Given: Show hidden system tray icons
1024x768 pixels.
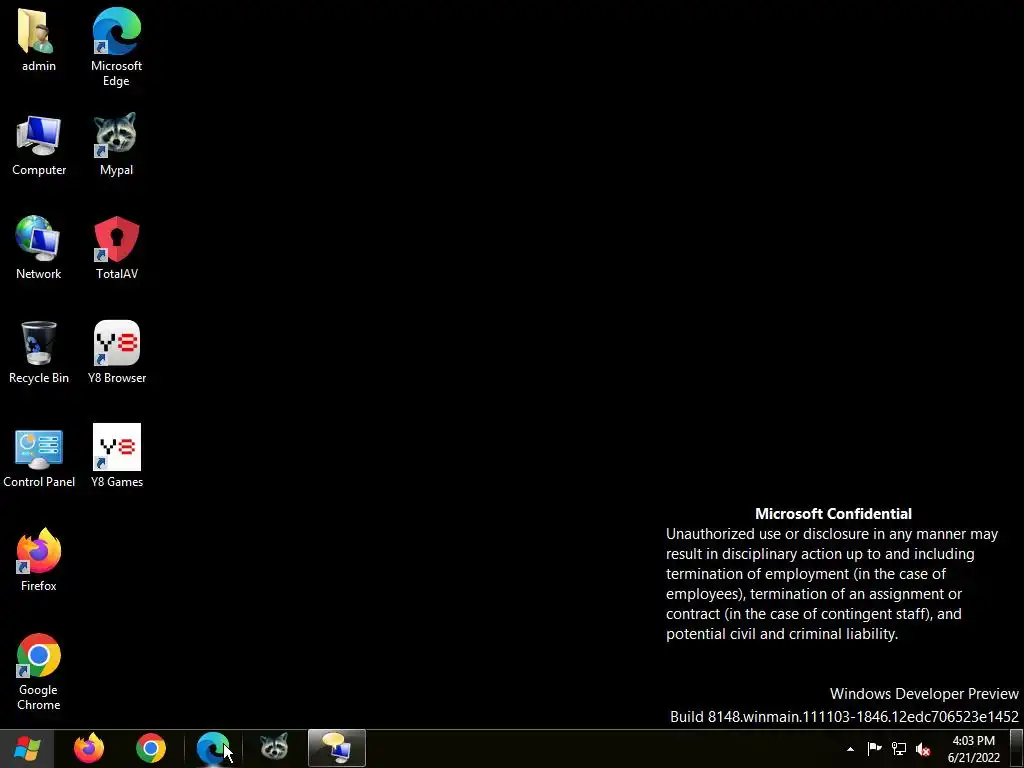Looking at the screenshot, I should coord(850,749).
